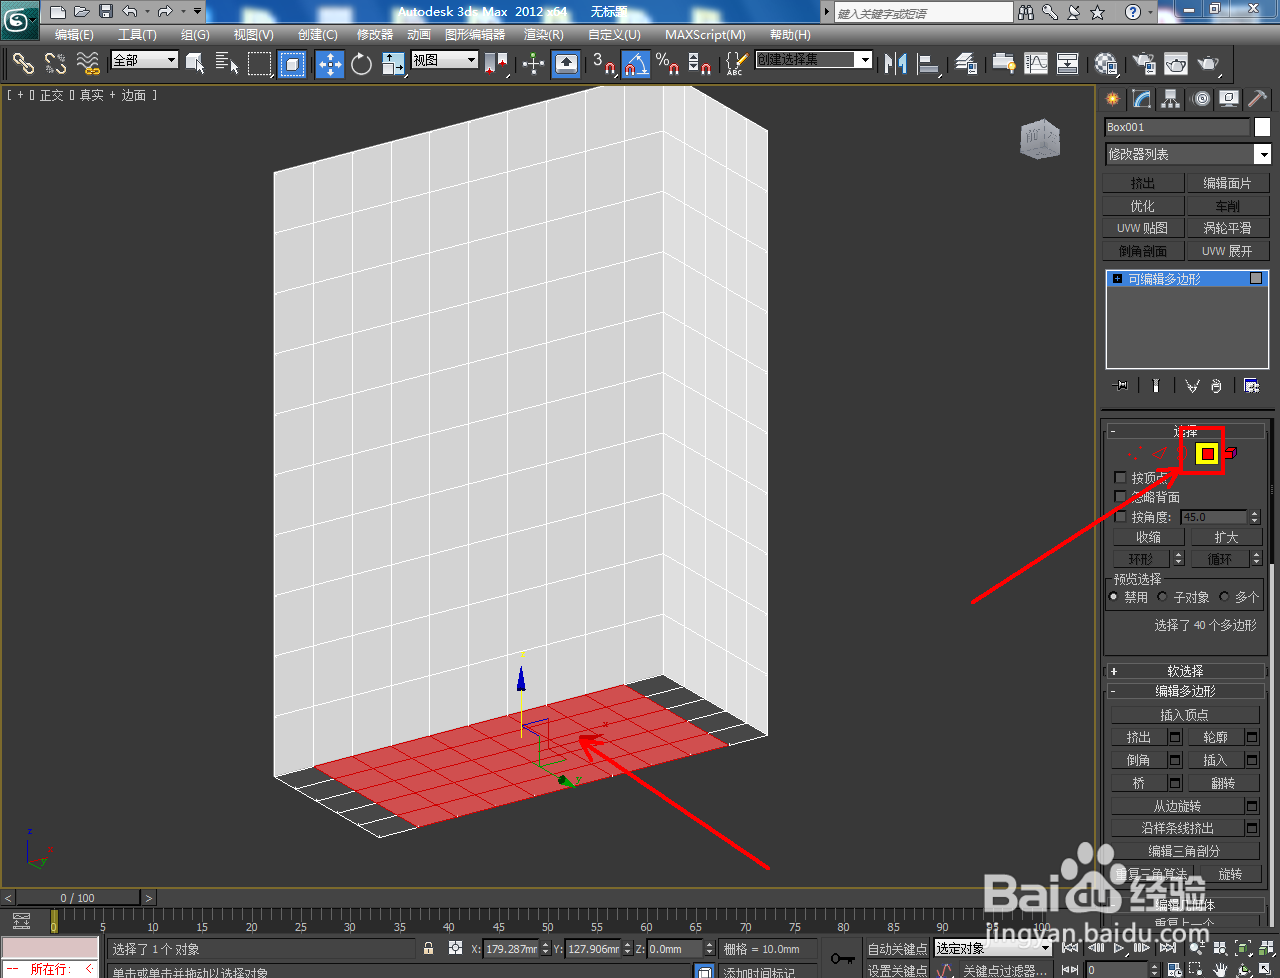Click the ViewCube in the viewport
The width and height of the screenshot is (1280, 978).
(1039, 139)
